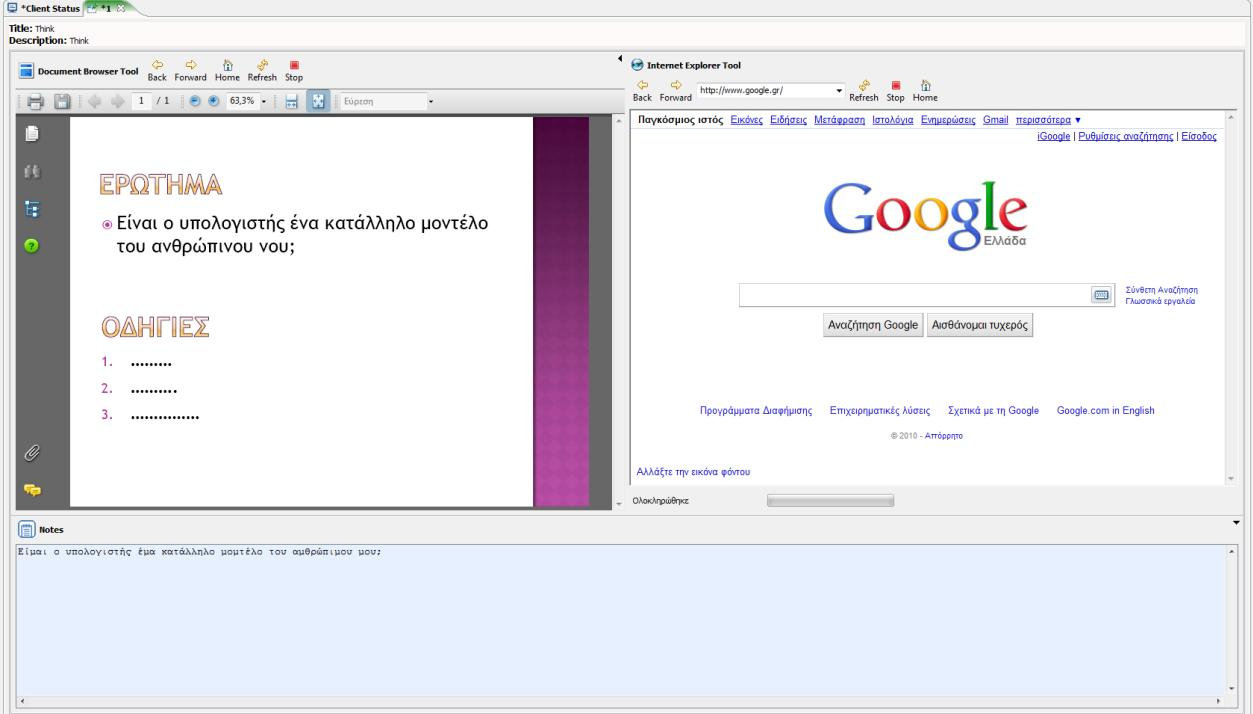Refresh the Internet Explorer Tool page
This screenshot has width=1253, height=714.
tap(863, 92)
